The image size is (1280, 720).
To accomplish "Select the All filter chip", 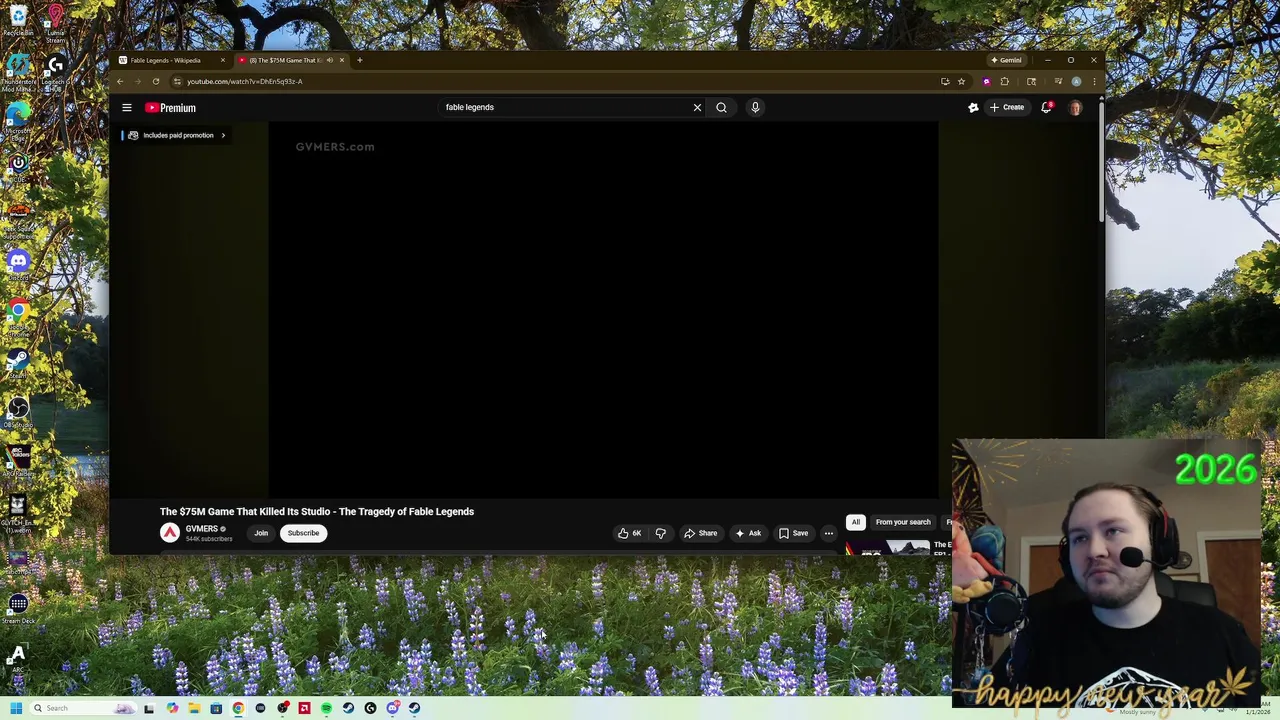I will (855, 522).
